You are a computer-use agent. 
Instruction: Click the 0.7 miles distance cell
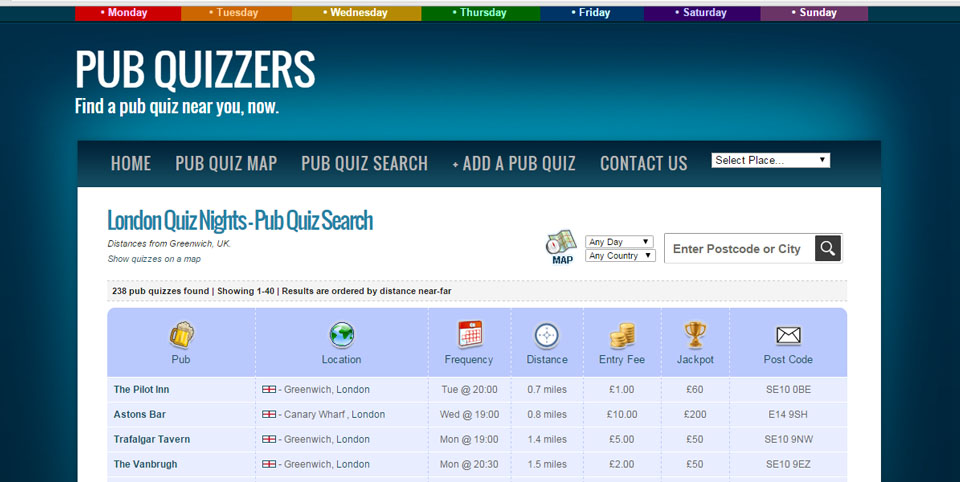coord(547,390)
